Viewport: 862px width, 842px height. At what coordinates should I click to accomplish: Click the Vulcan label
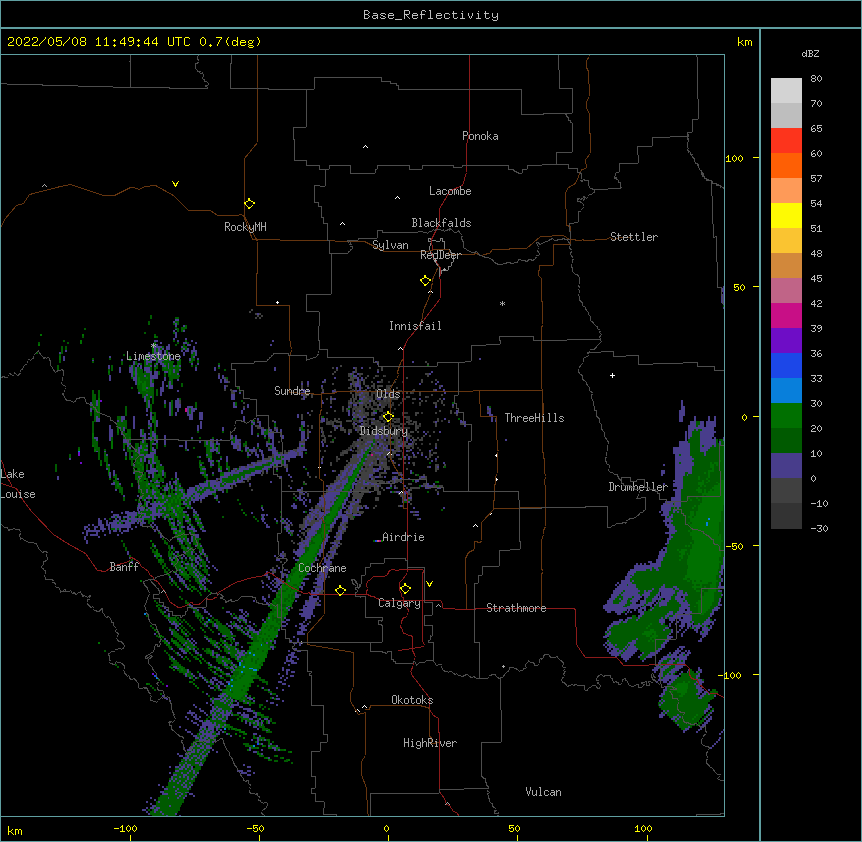pyautogui.click(x=543, y=792)
